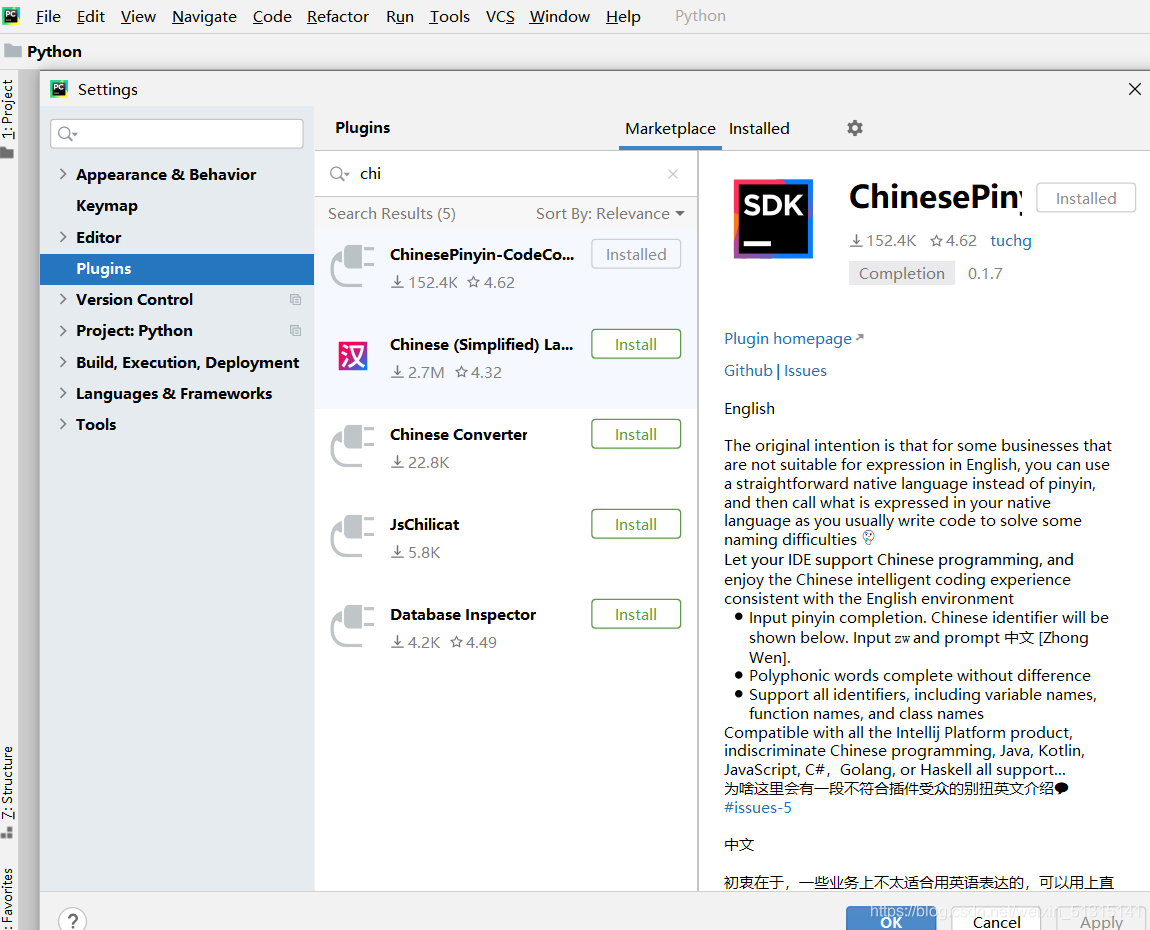Click the SDK logo in plugin details
The height and width of the screenshot is (930, 1150).
coord(773,219)
